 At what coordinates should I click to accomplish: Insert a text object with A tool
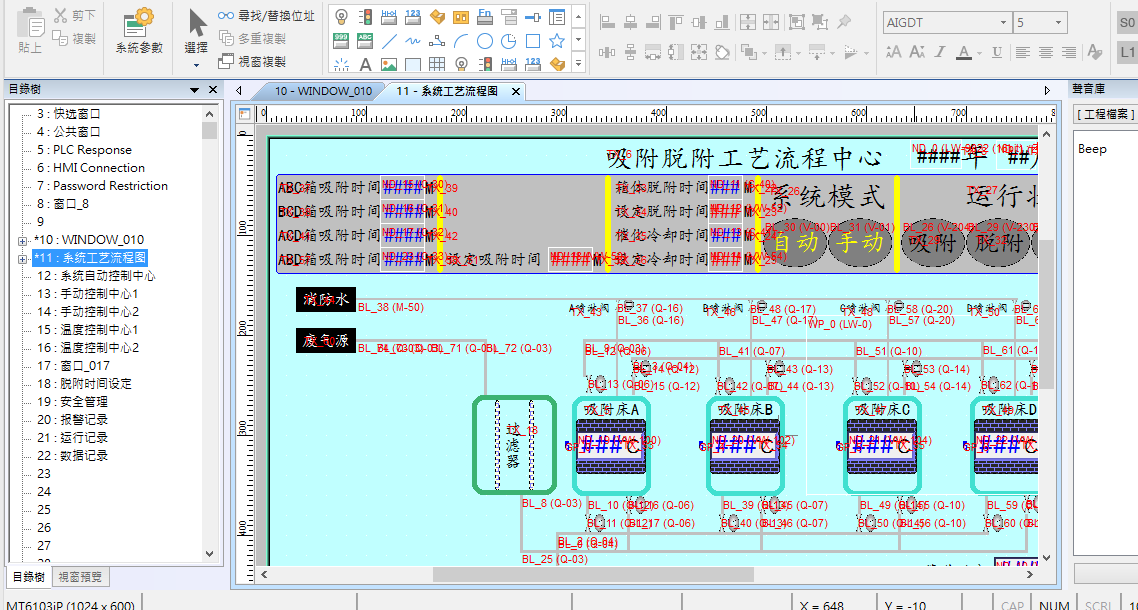[365, 65]
